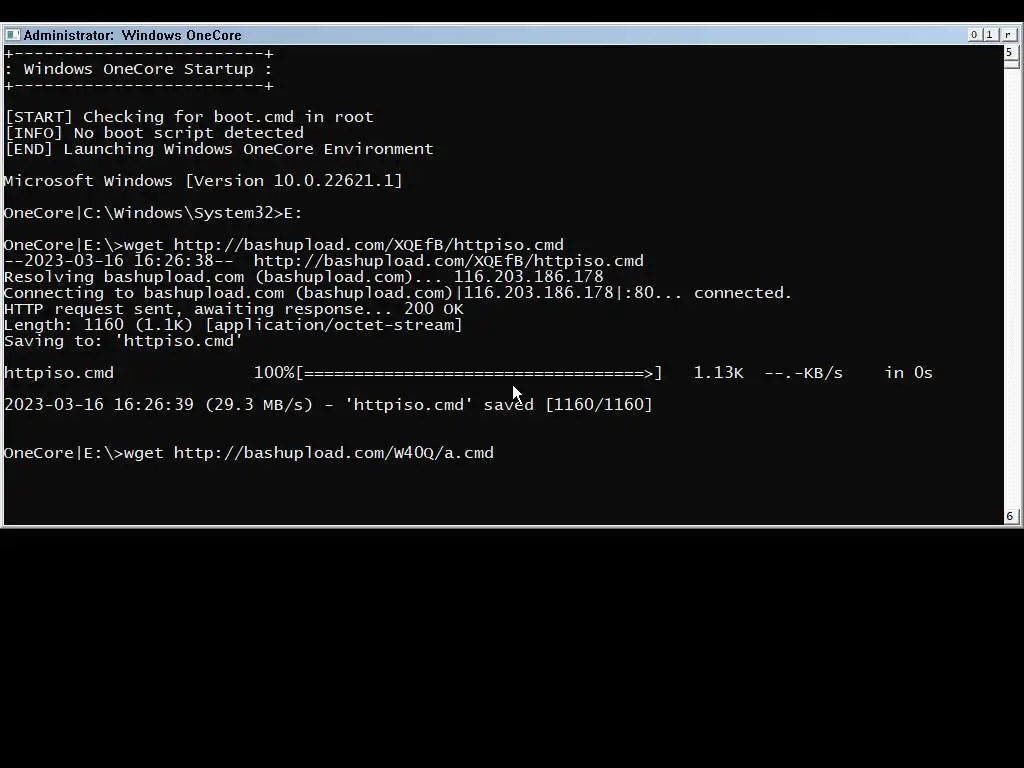Click the minimize button labeled 0
1024x768 pixels.
[974, 35]
